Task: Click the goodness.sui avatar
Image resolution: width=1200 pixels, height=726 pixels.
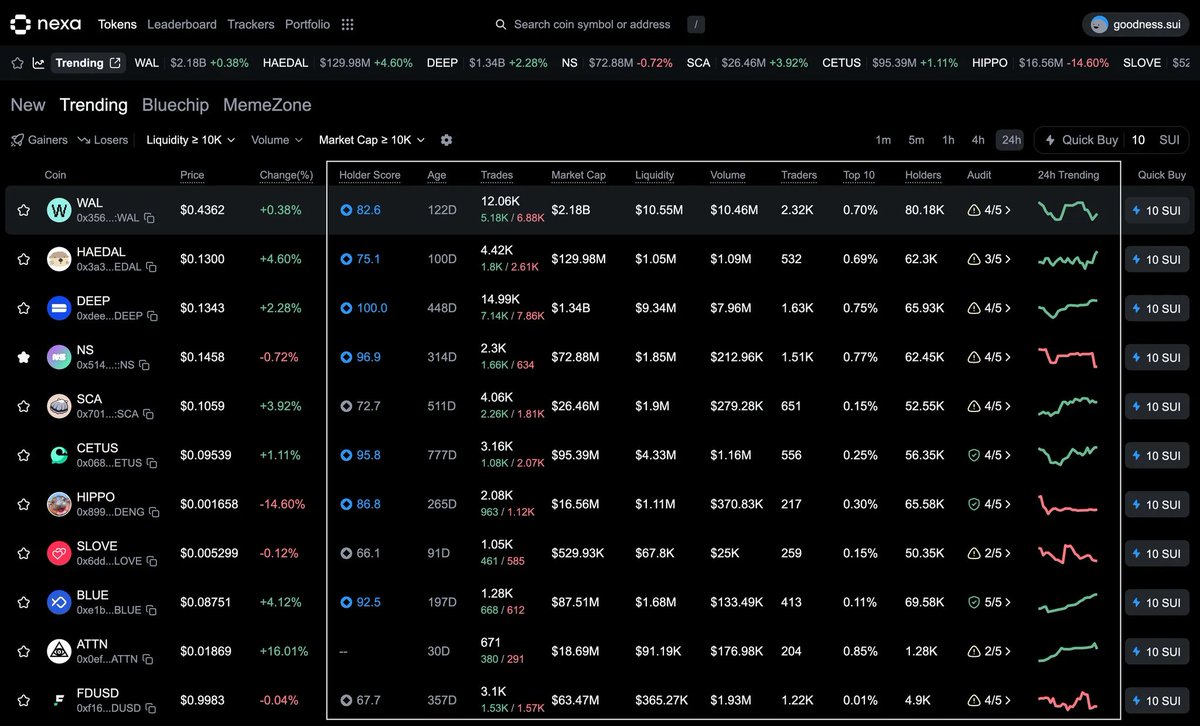Action: [x=1099, y=24]
